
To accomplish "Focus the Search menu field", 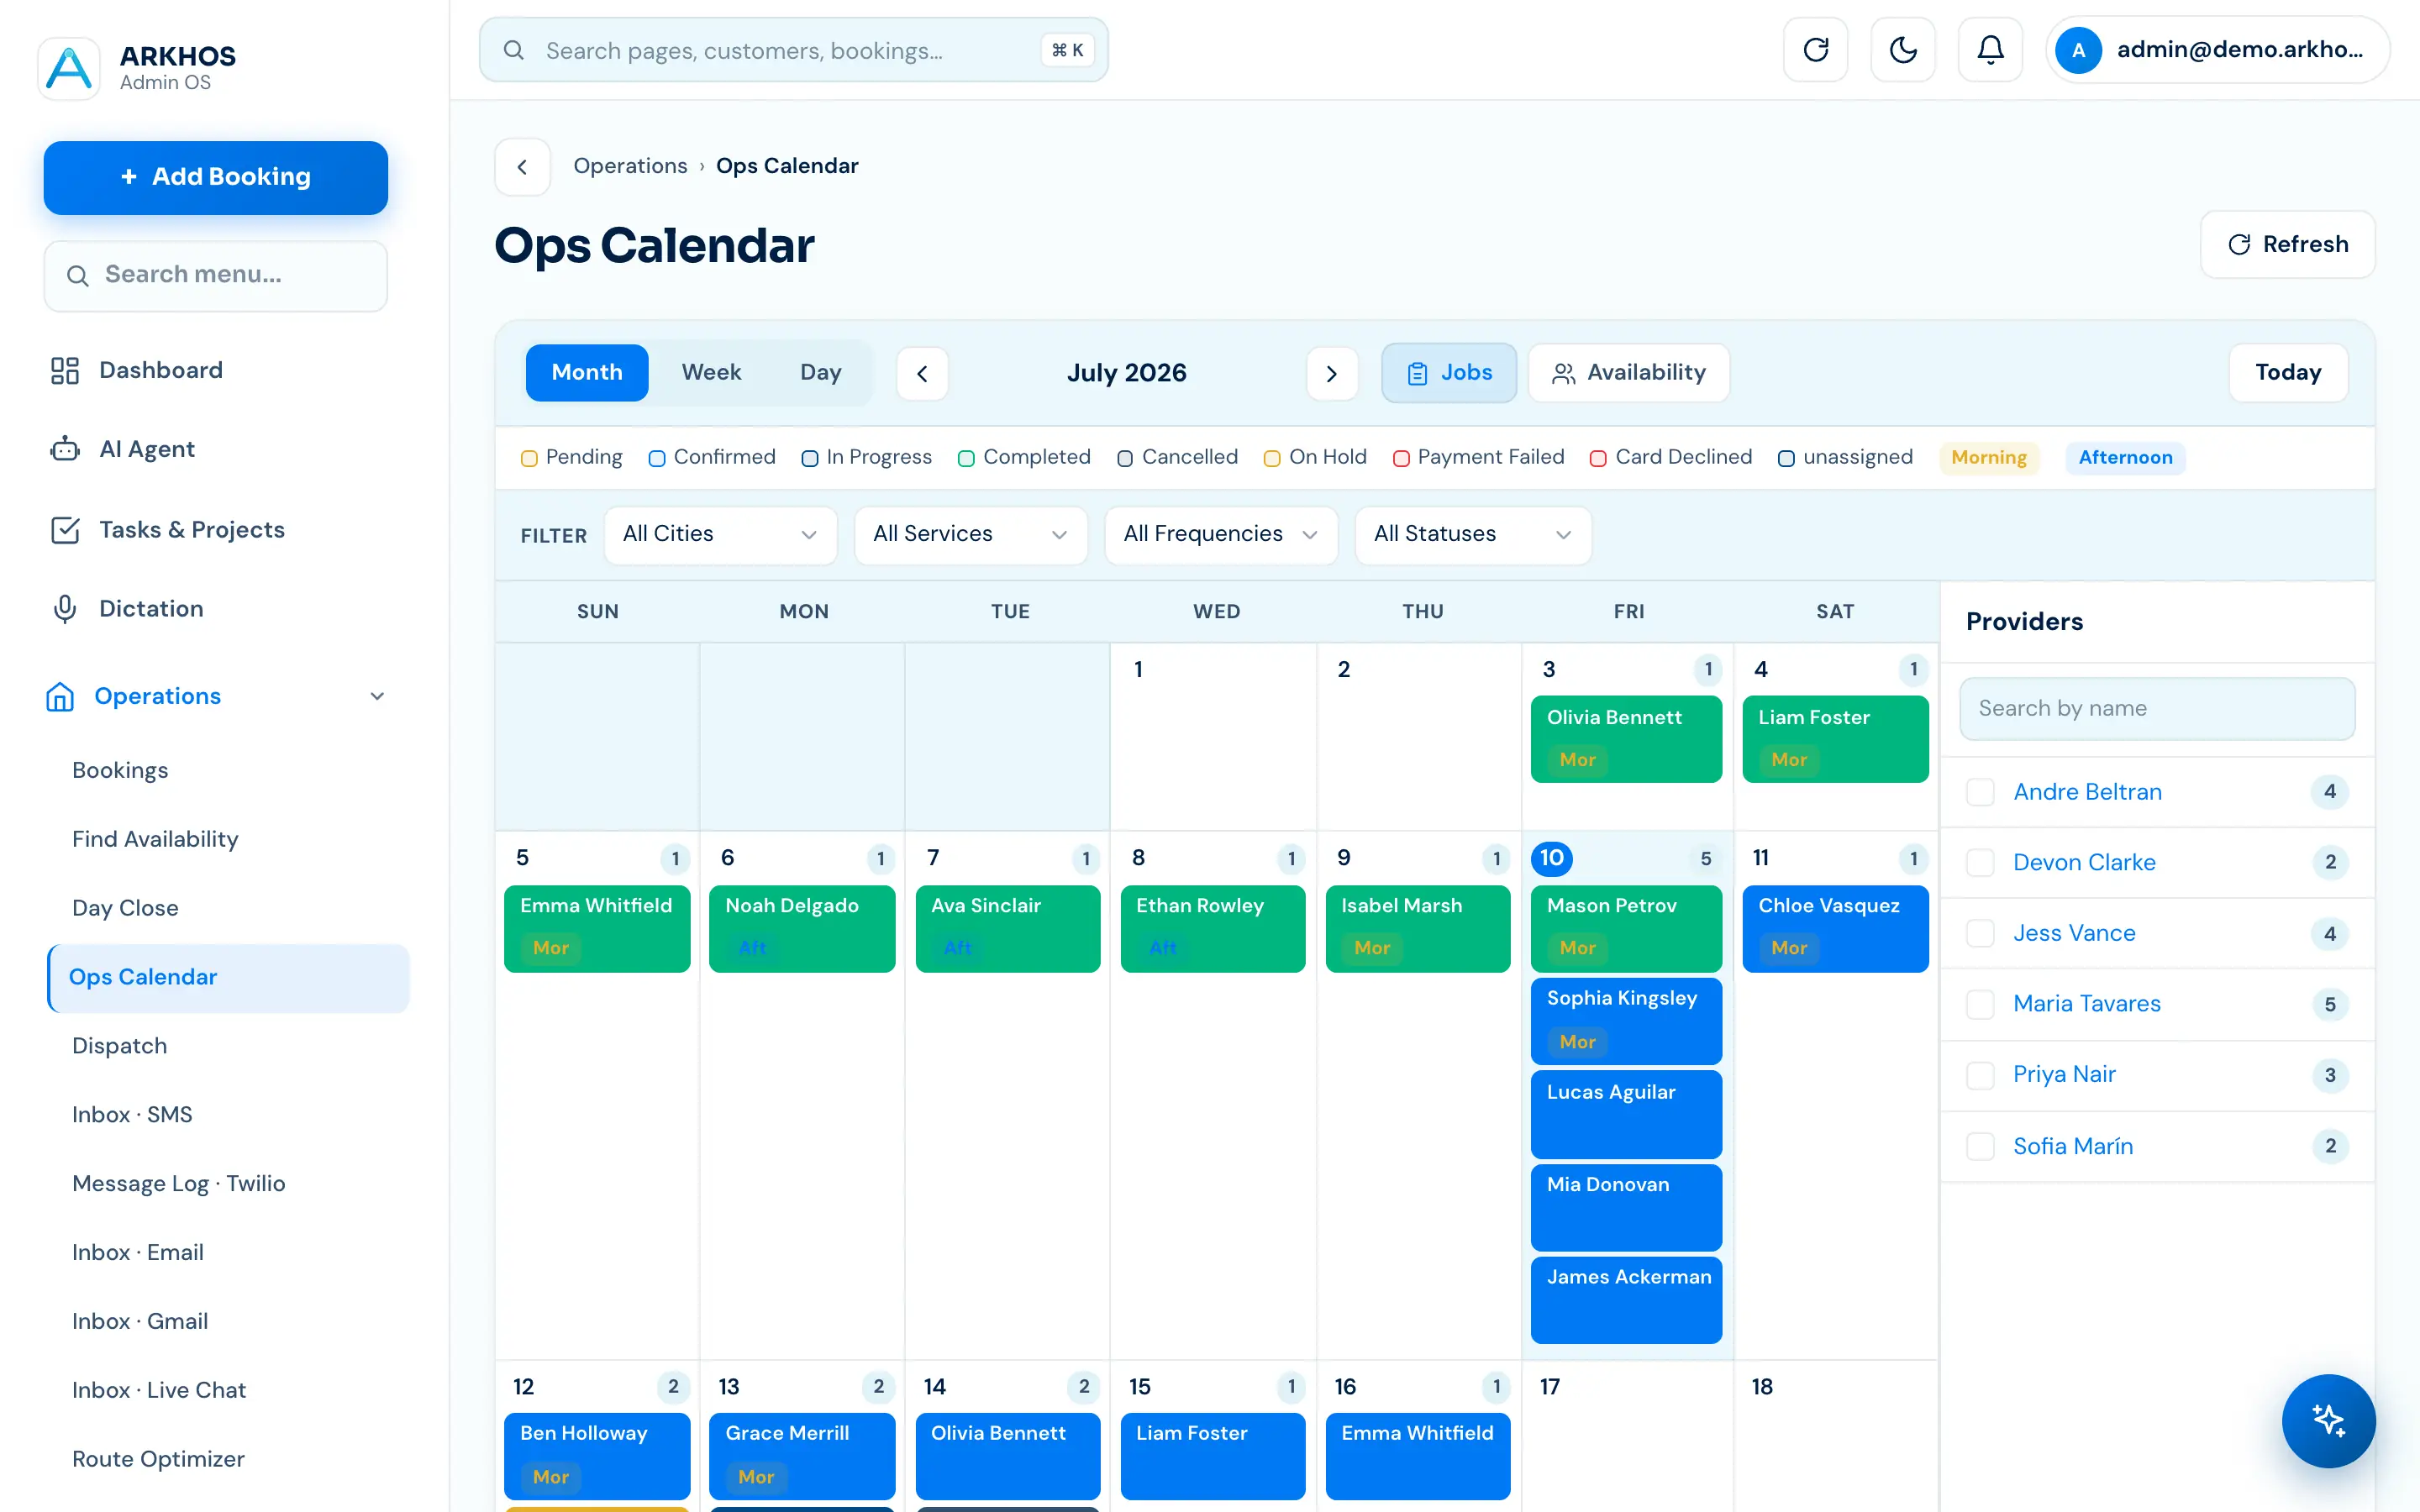I will (x=216, y=276).
